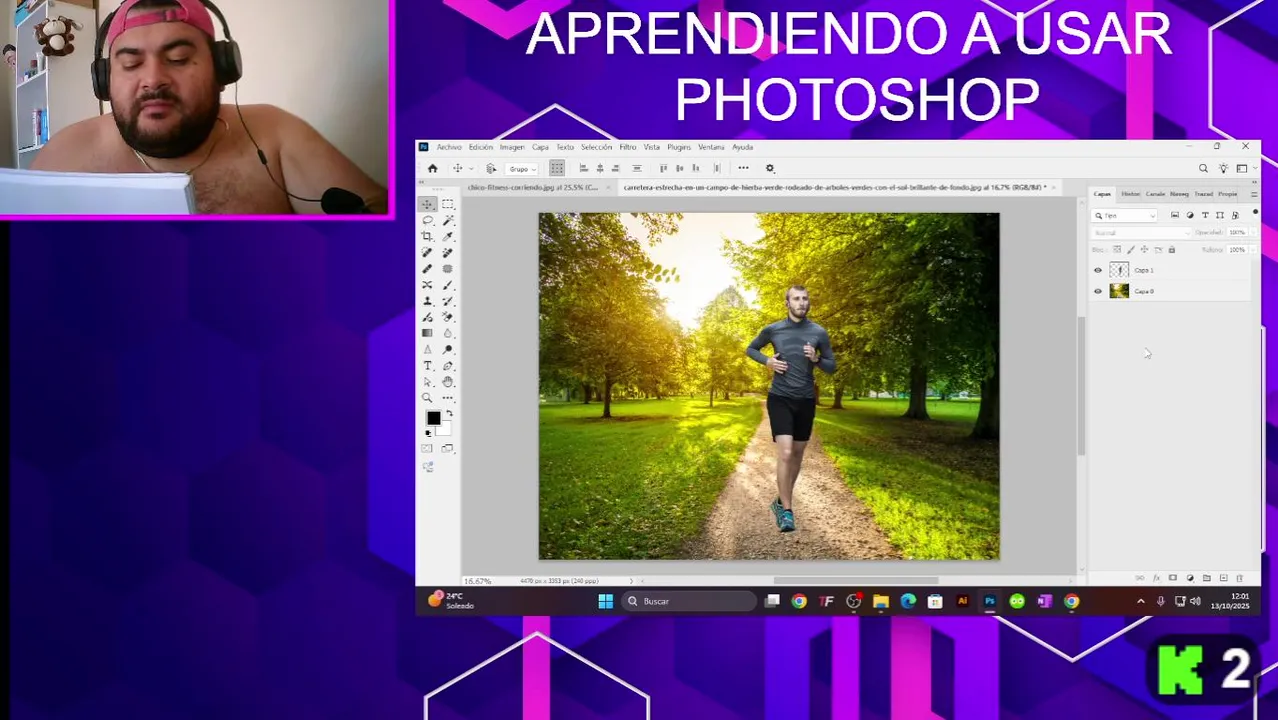This screenshot has width=1278, height=720.
Task: Select the Brush tool
Action: click(448, 284)
